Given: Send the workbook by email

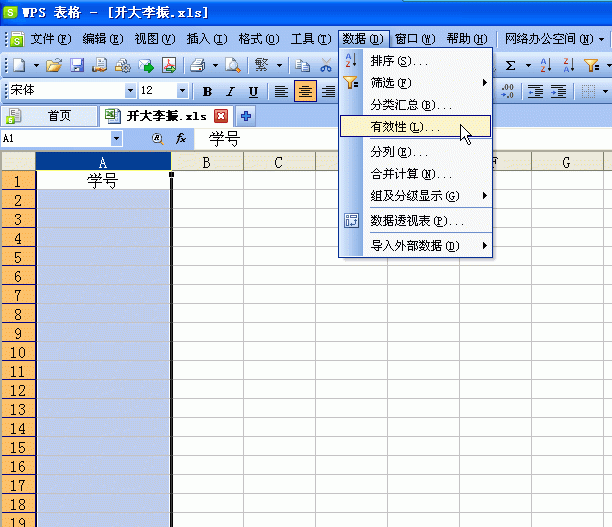Looking at the screenshot, I should pyautogui.click(x=146, y=66).
